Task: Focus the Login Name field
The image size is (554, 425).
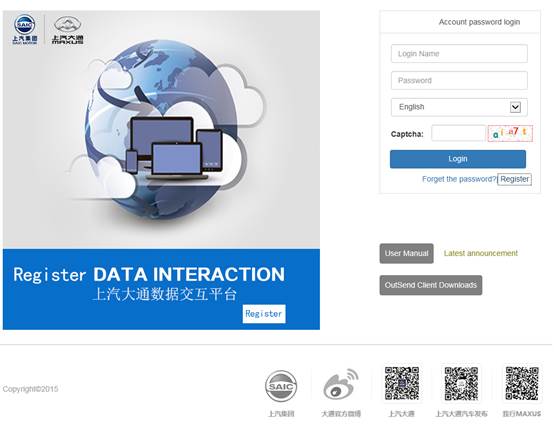Action: (x=459, y=54)
